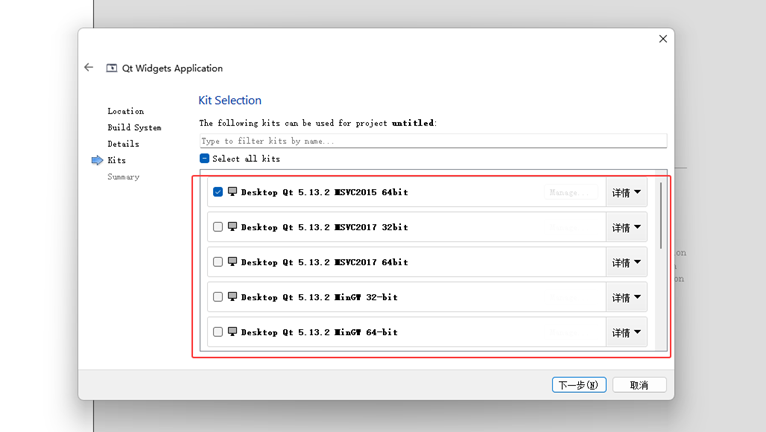Expand 详情 for MinGW 64-bit kit
The width and height of the screenshot is (766, 432).
626,332
